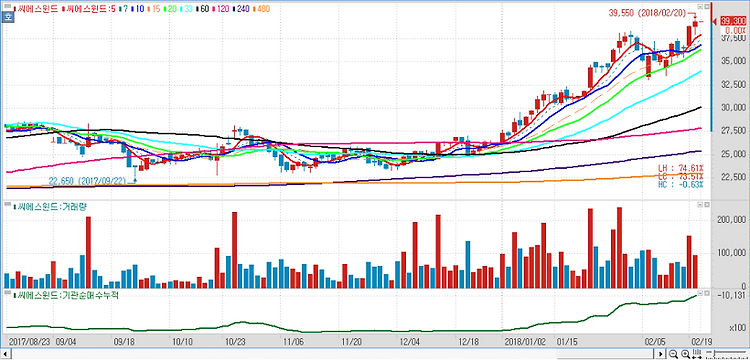The height and width of the screenshot is (360, 750).
Task: Click the low annotation 22,650 (2017/09/22)
Action: 87,181
